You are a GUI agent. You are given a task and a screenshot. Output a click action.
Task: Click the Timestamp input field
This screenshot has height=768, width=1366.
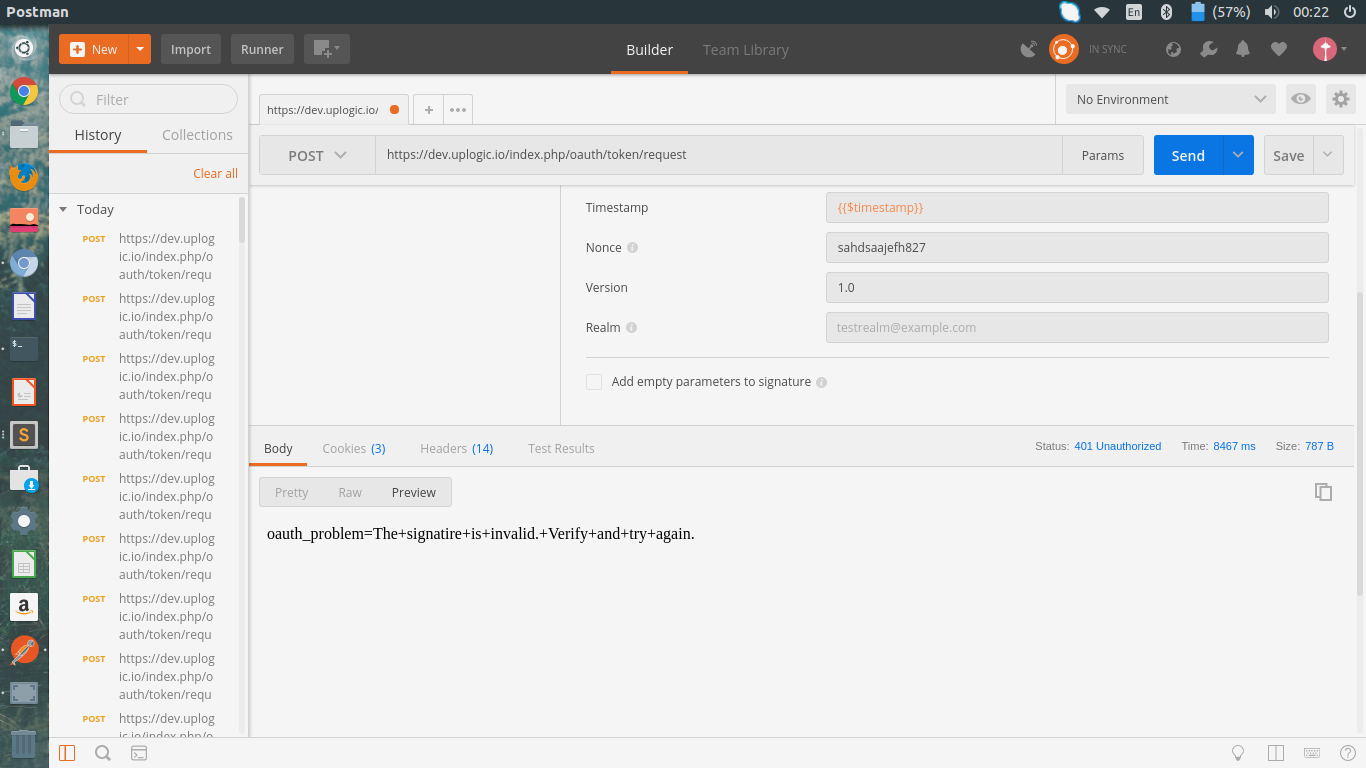1077,207
